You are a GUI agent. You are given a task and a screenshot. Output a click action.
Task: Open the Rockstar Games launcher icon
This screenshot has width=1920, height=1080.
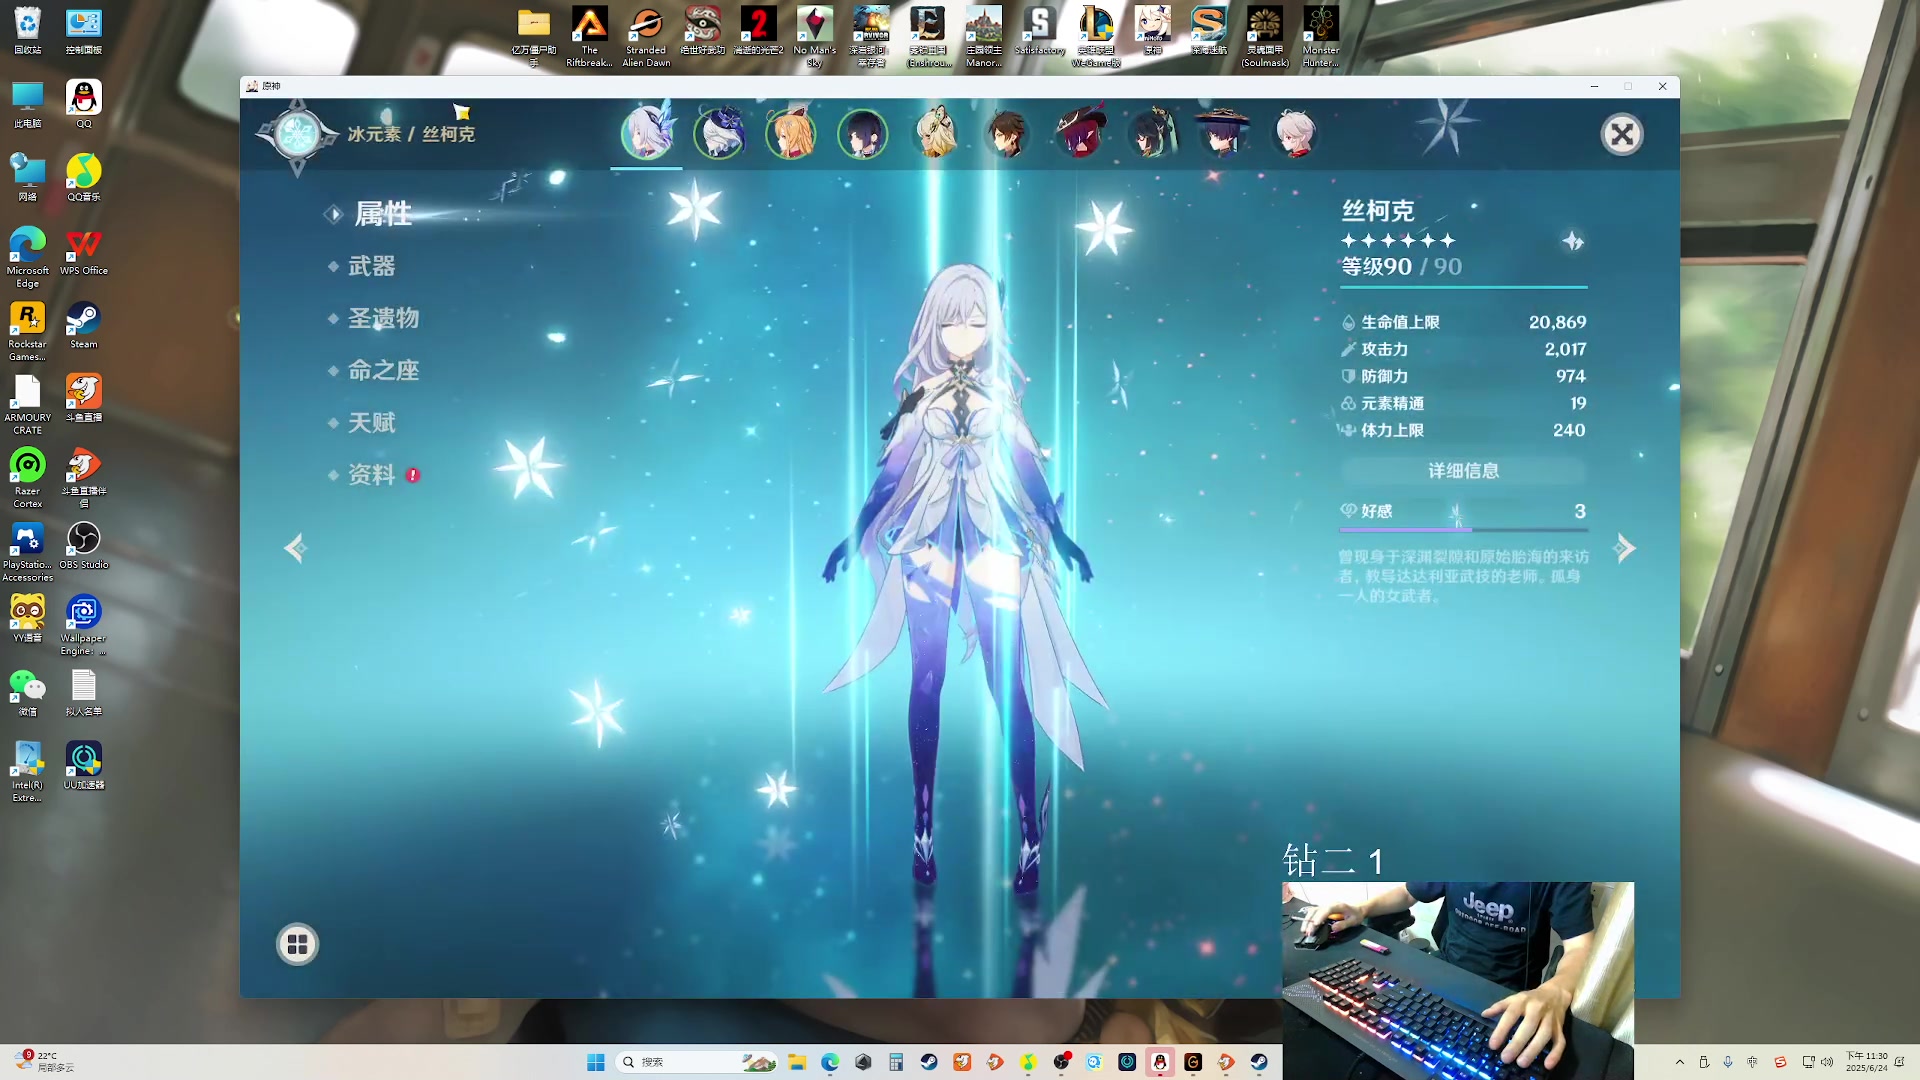pyautogui.click(x=28, y=331)
